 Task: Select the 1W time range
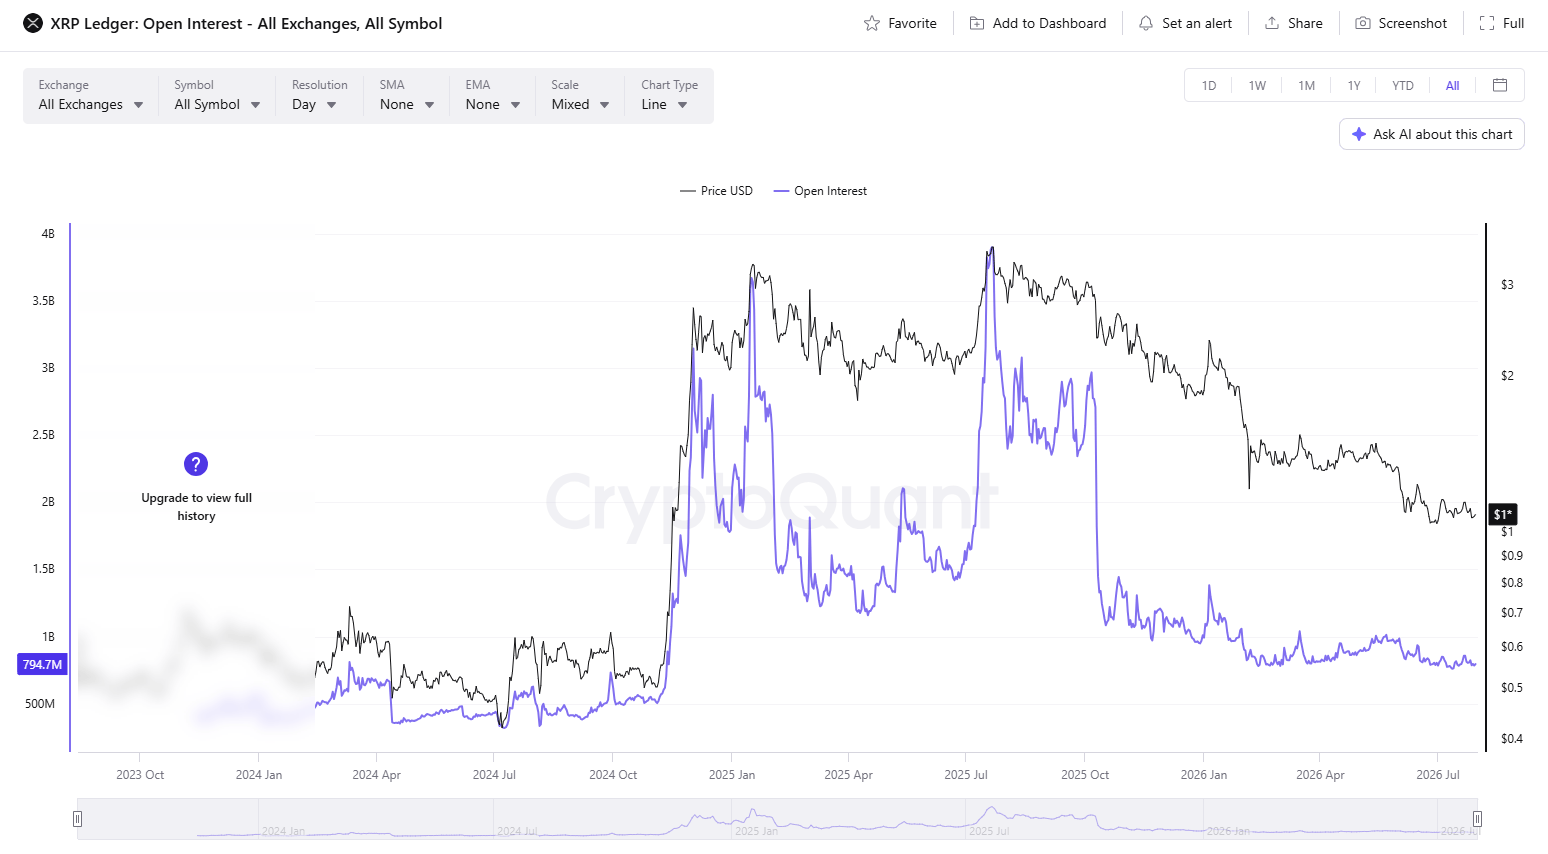point(1257,85)
